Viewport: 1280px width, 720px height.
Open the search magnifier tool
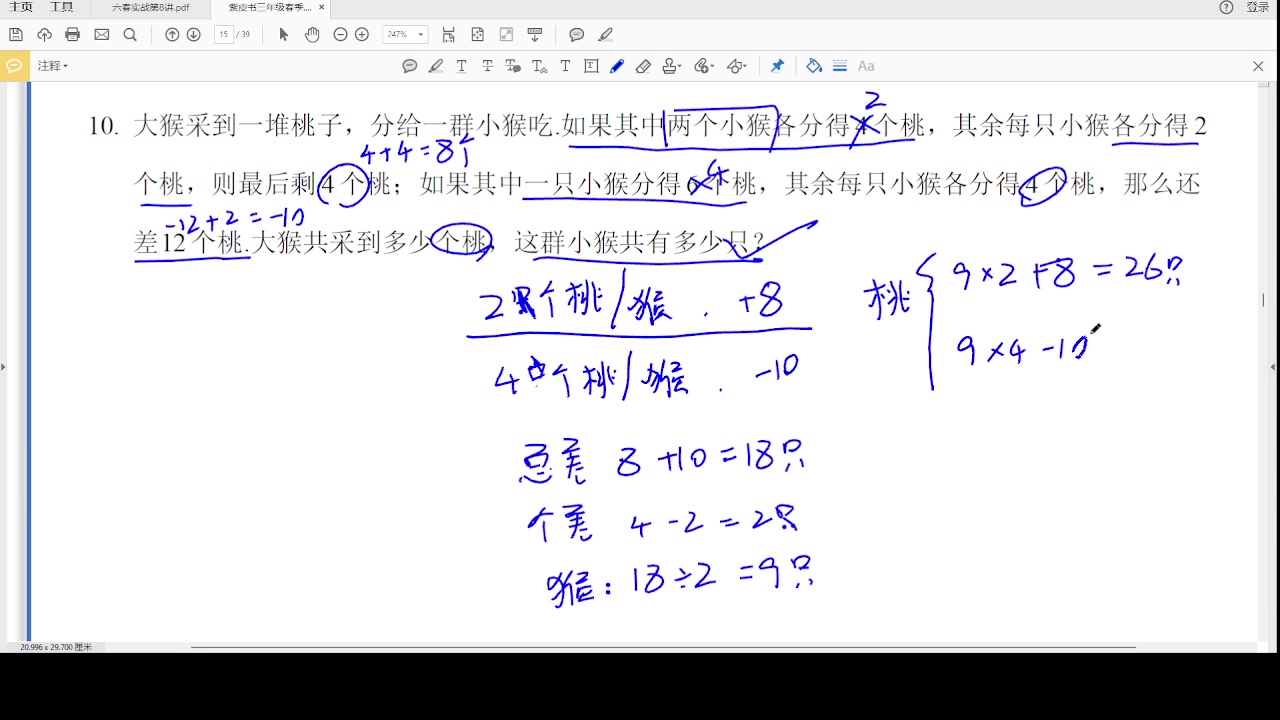tap(130, 35)
